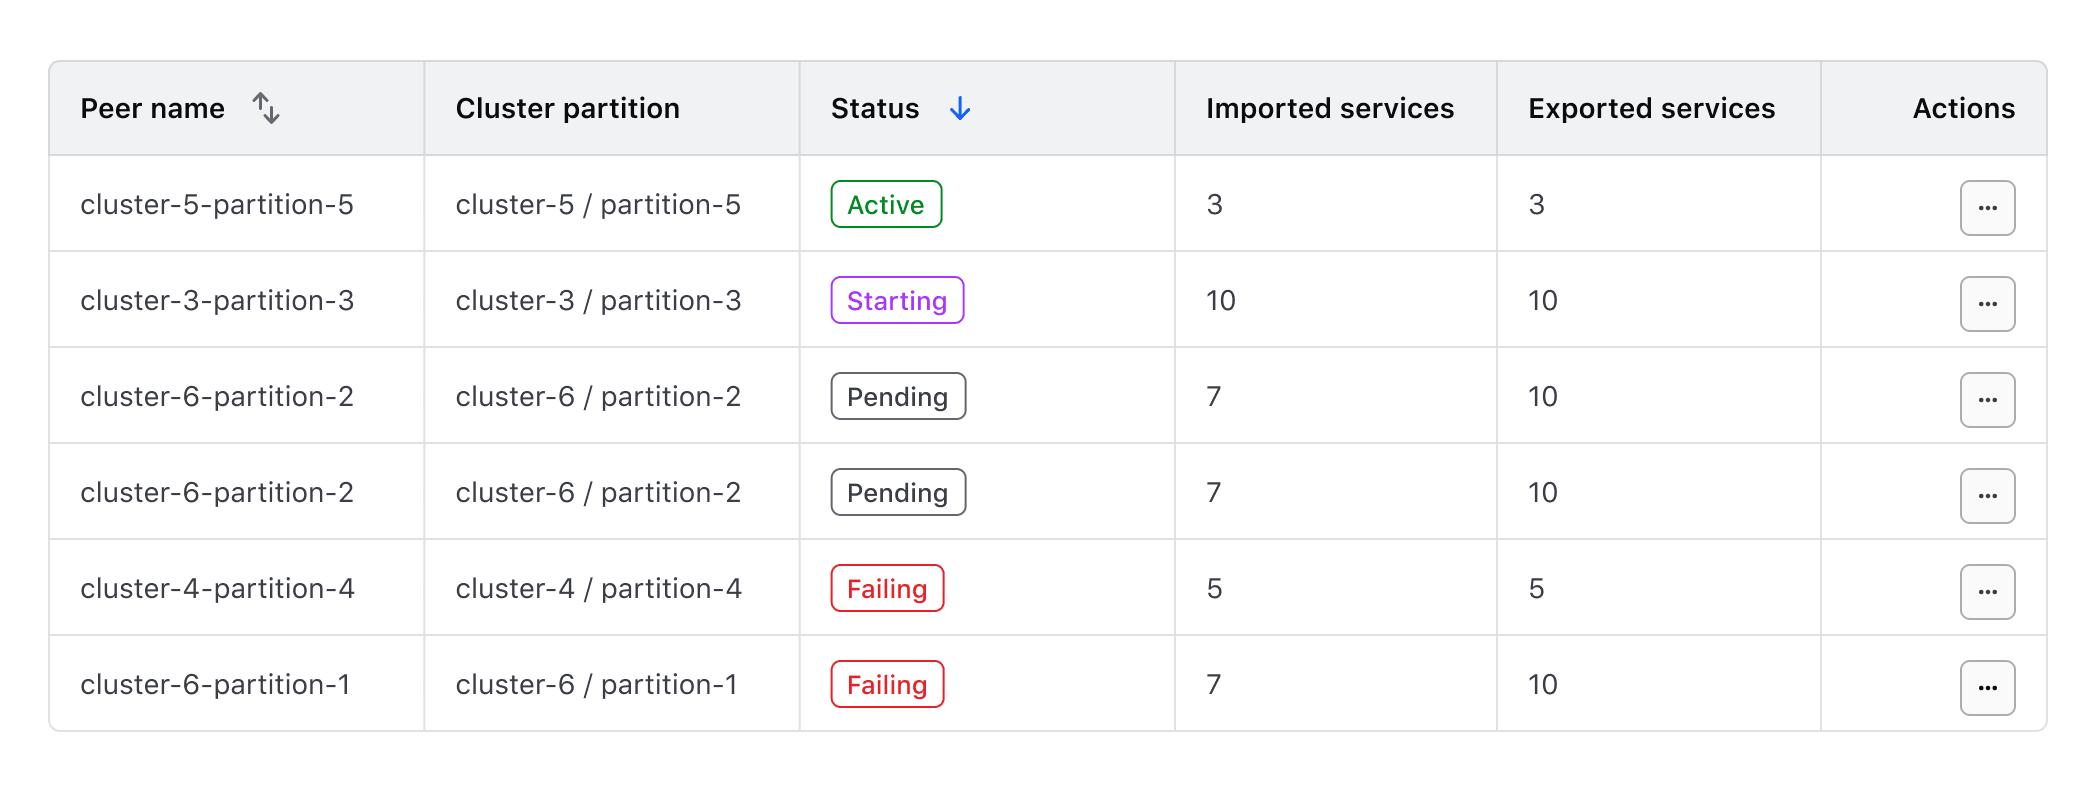Click the Pending badge in the third row

click(897, 396)
